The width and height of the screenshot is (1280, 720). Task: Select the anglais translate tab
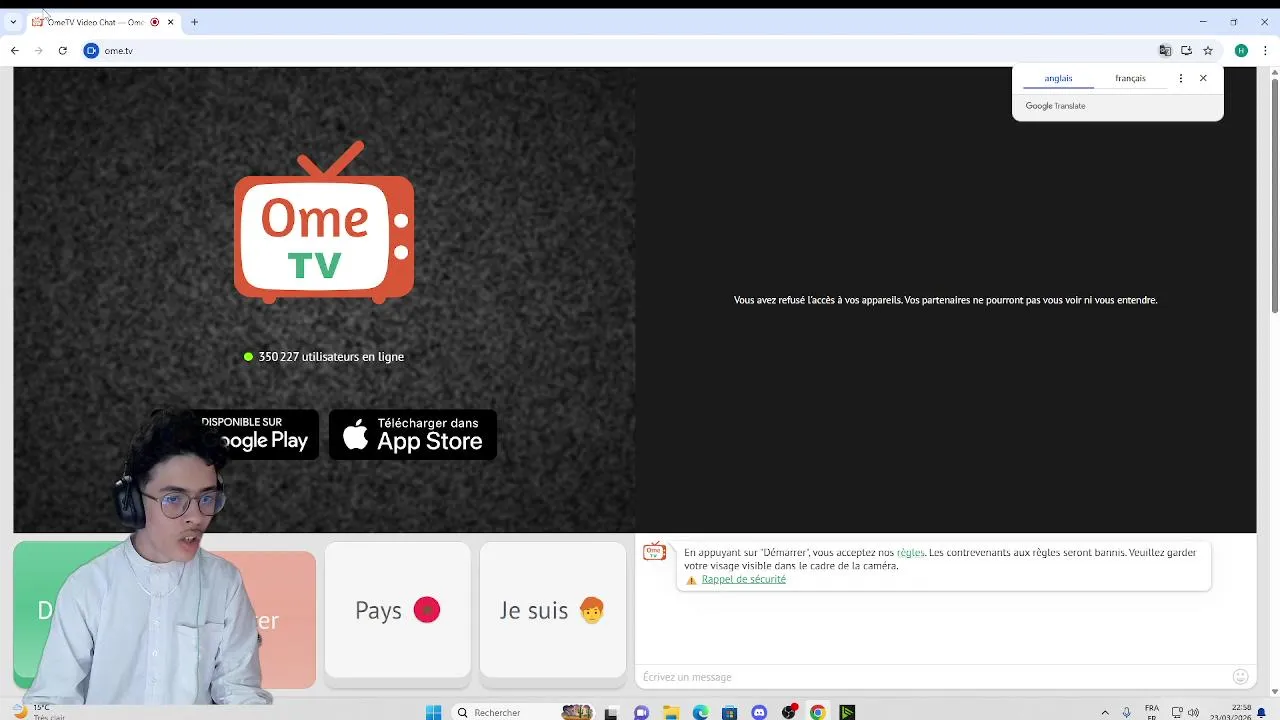pos(1058,78)
